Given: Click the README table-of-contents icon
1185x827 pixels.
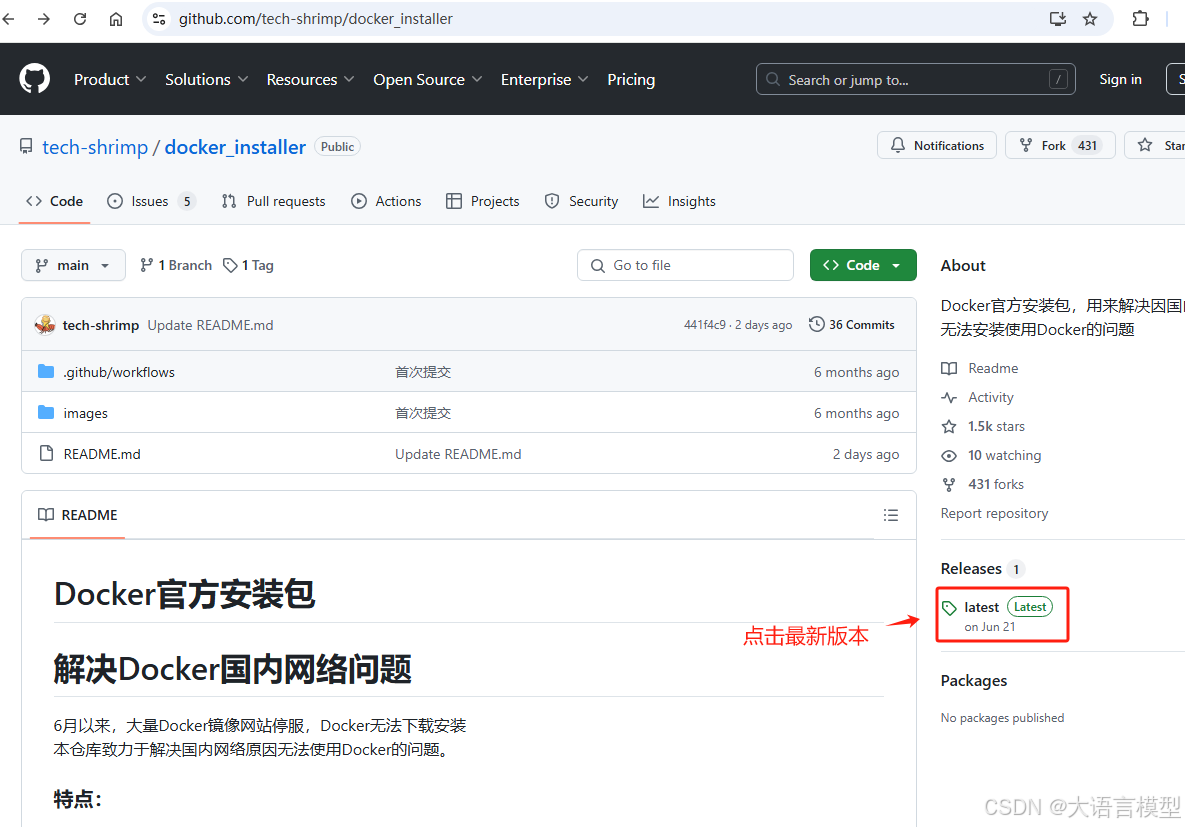Looking at the screenshot, I should coord(891,515).
